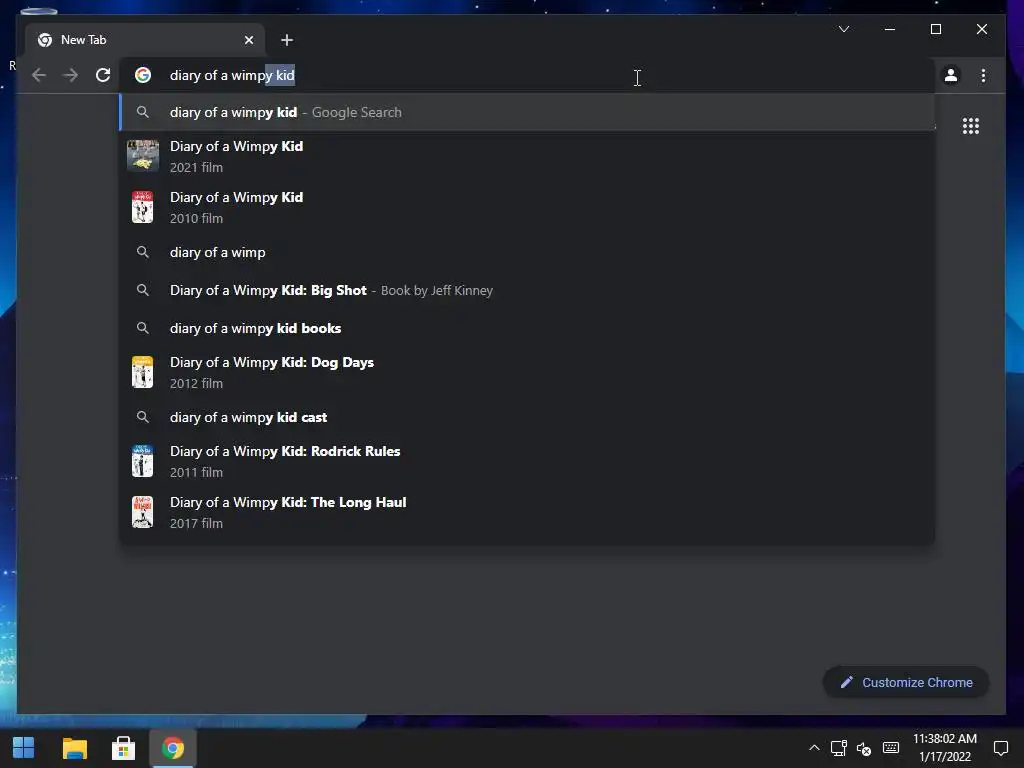Click the search icon beside Google Search suggestion
The width and height of the screenshot is (1024, 768).
click(x=142, y=112)
